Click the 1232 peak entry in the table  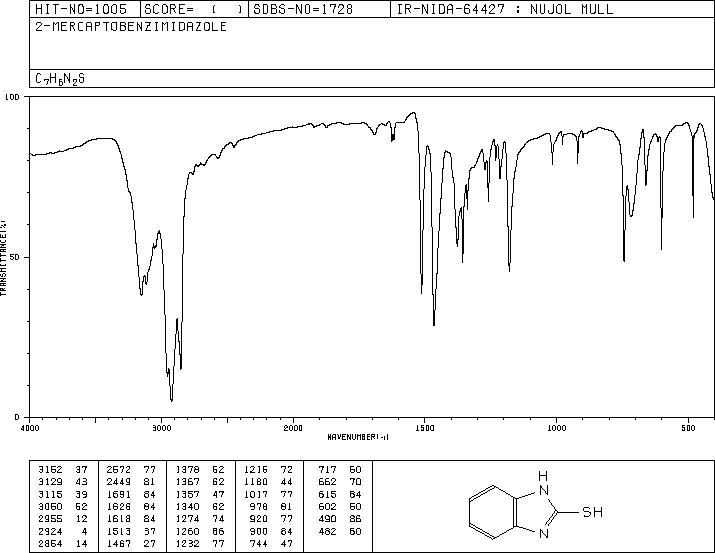(187, 543)
